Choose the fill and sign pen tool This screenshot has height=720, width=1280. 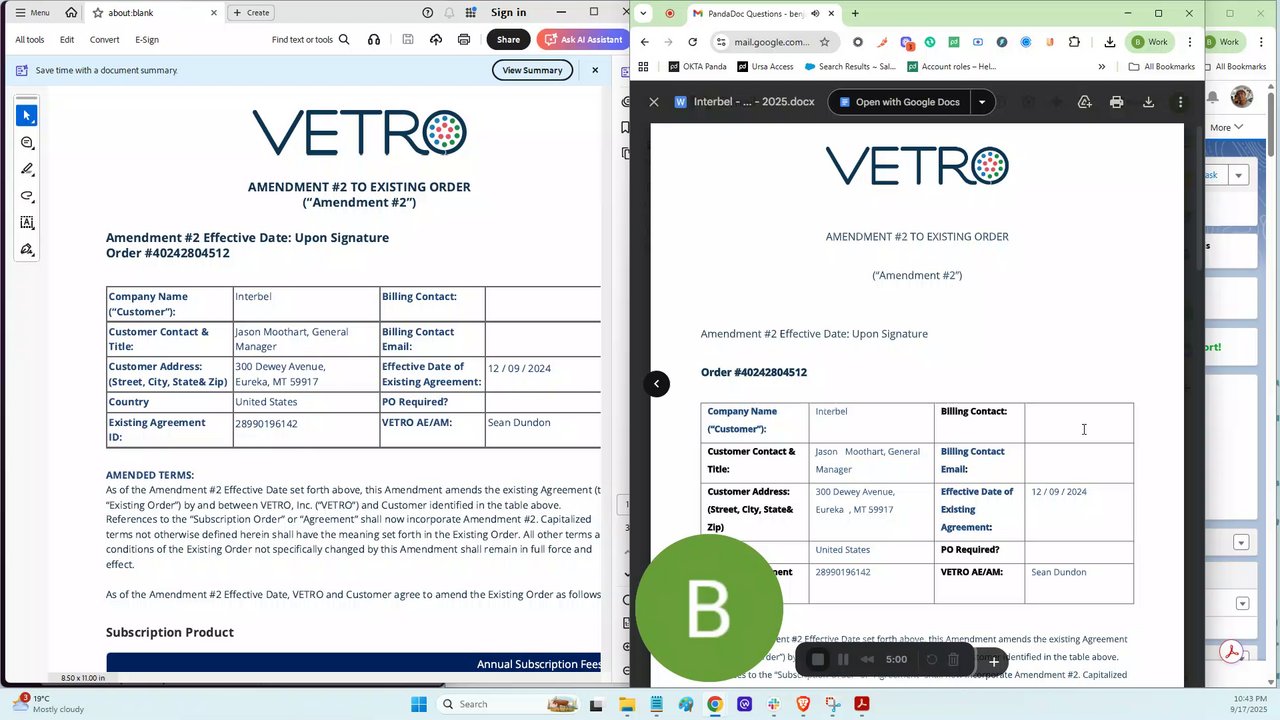point(27,249)
